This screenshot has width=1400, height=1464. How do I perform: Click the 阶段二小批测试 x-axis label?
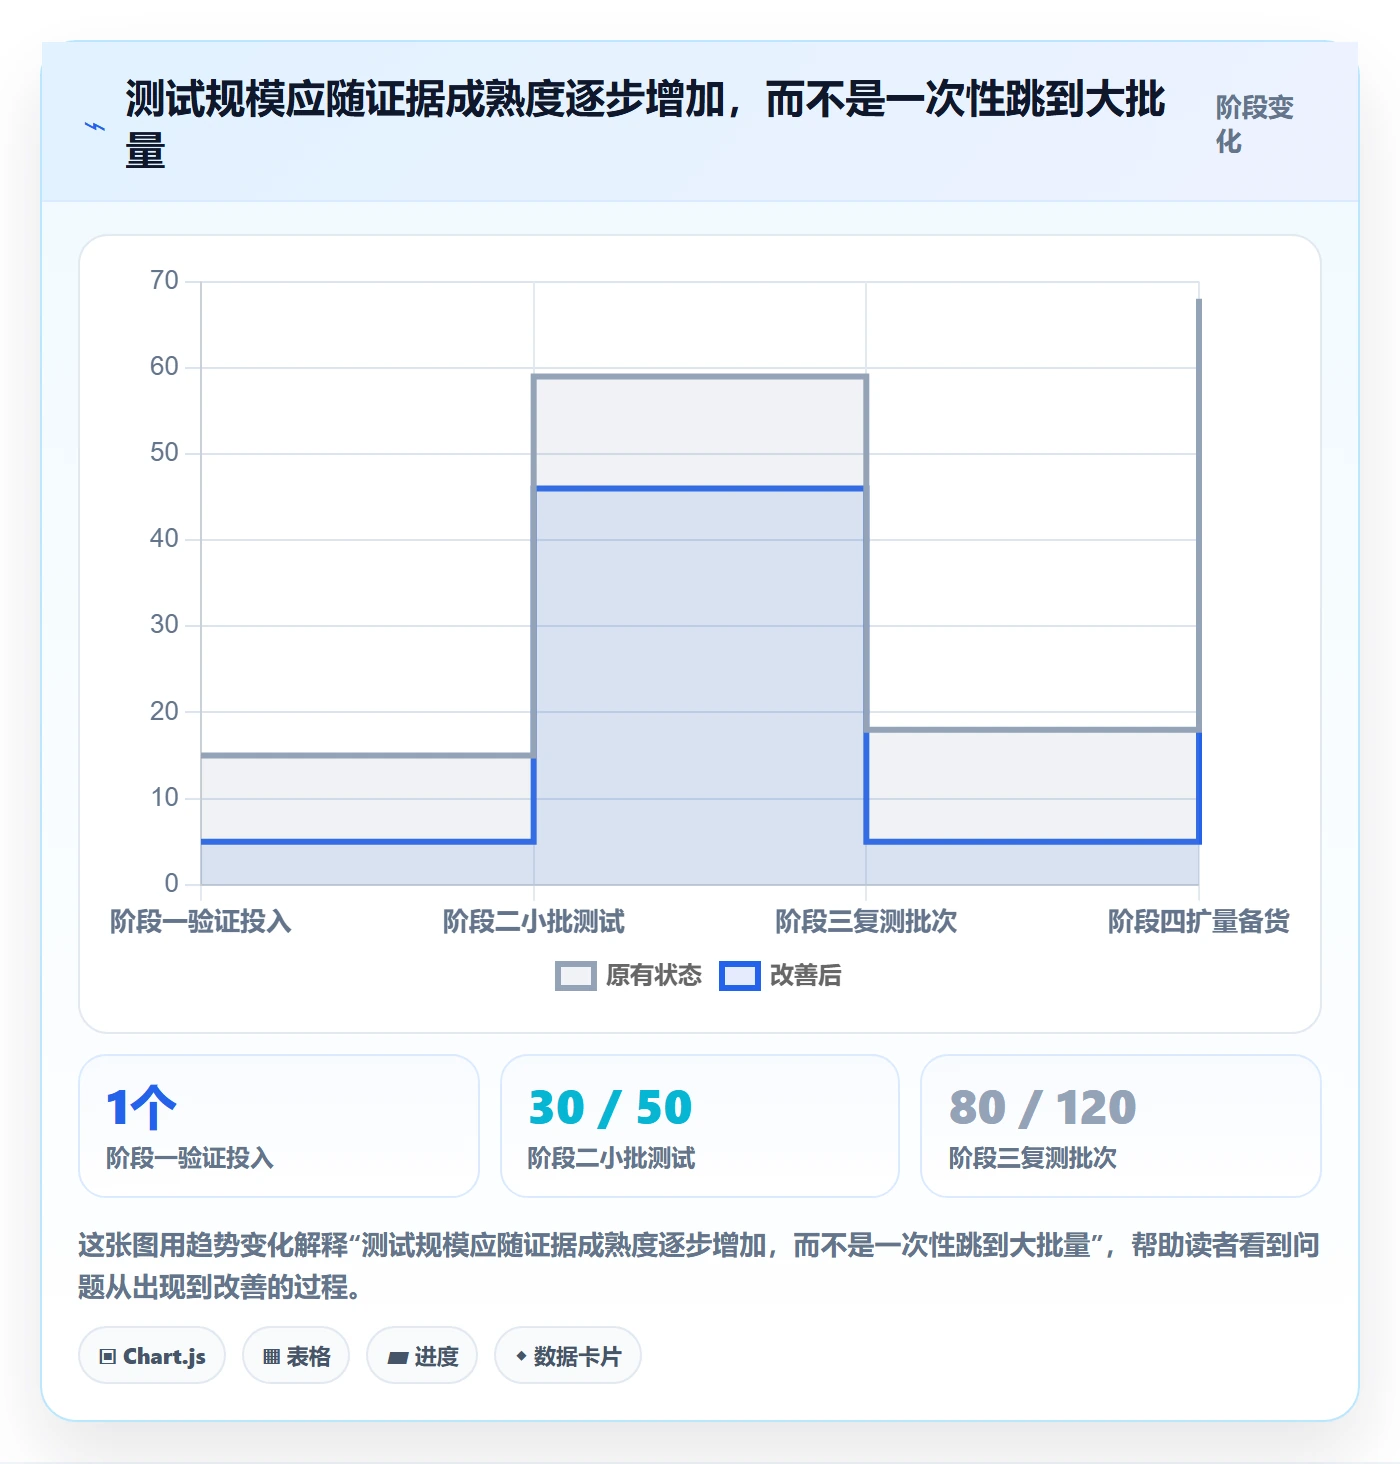click(x=534, y=921)
